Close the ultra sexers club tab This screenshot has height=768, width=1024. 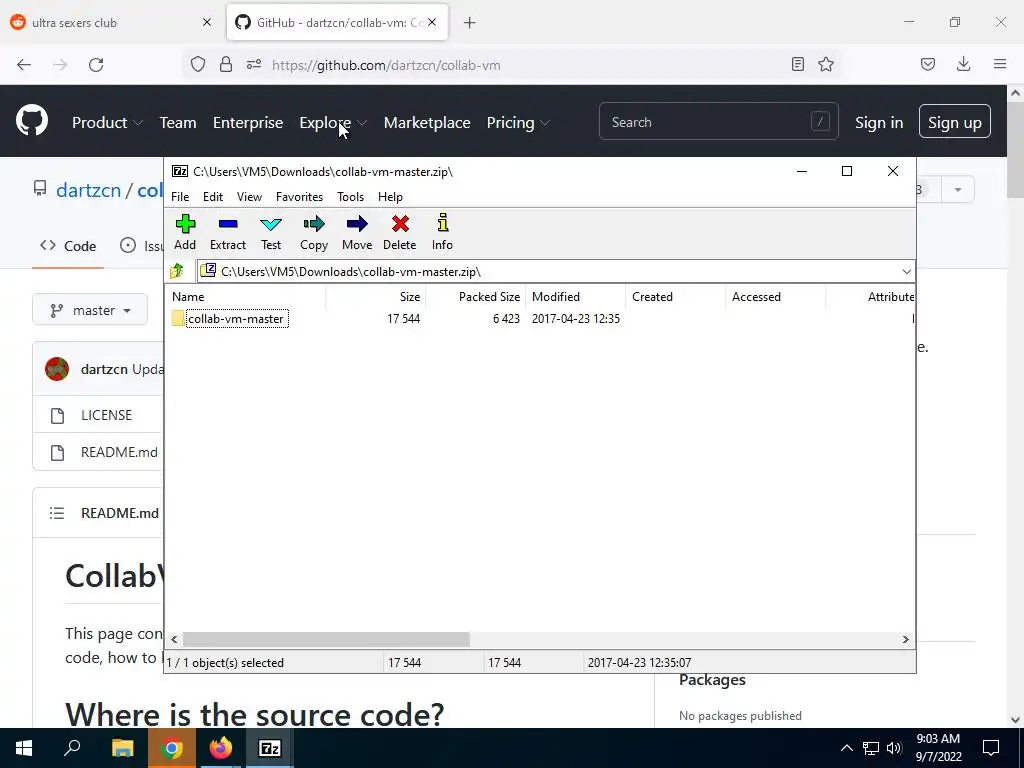[207, 22]
